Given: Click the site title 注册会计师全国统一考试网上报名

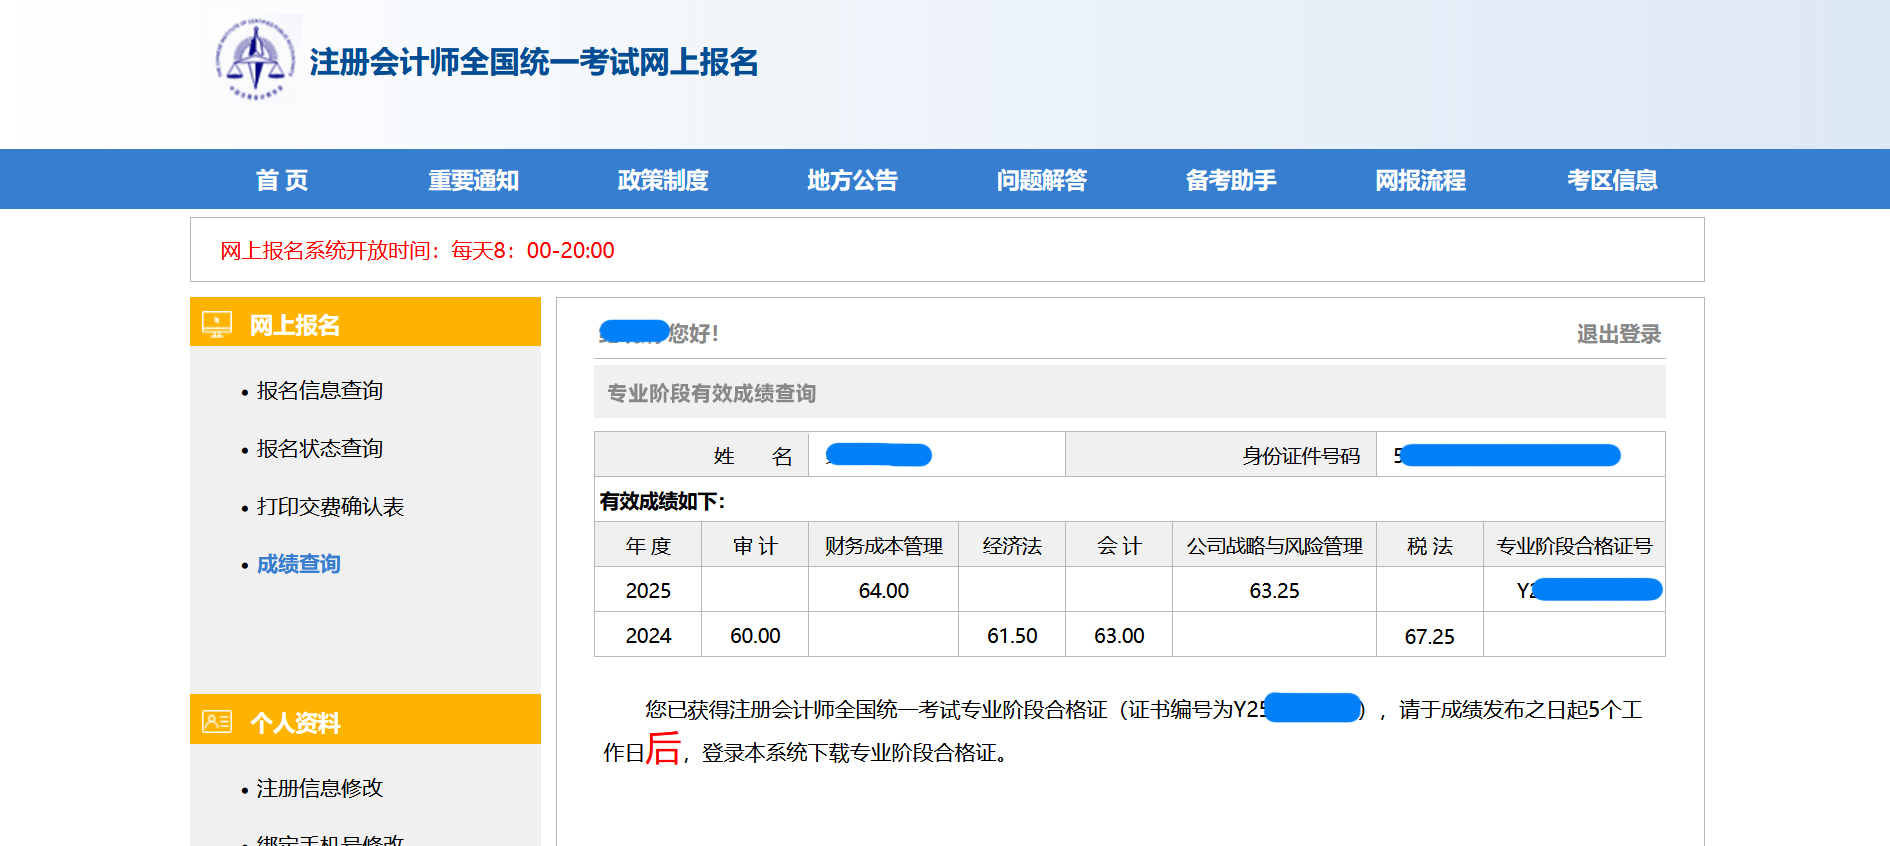Looking at the screenshot, I should coord(533,62).
